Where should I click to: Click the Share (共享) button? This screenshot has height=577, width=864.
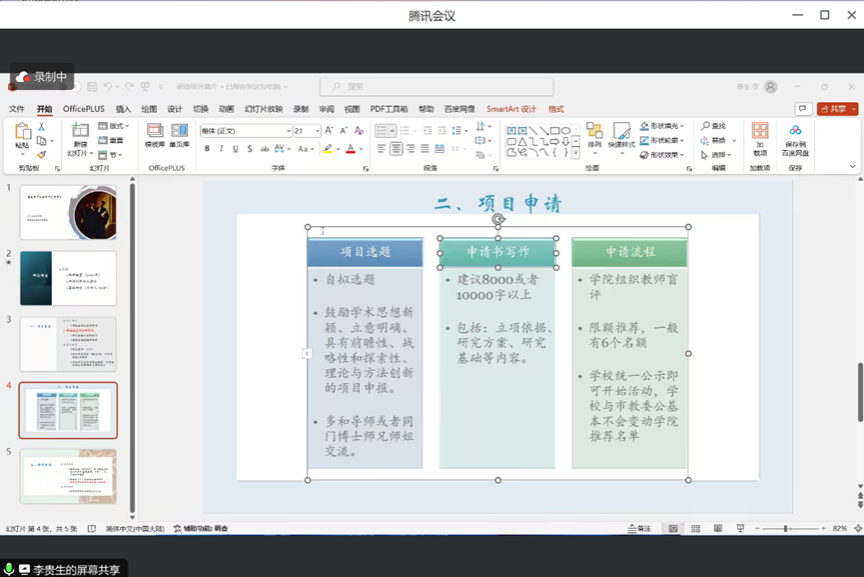point(837,109)
